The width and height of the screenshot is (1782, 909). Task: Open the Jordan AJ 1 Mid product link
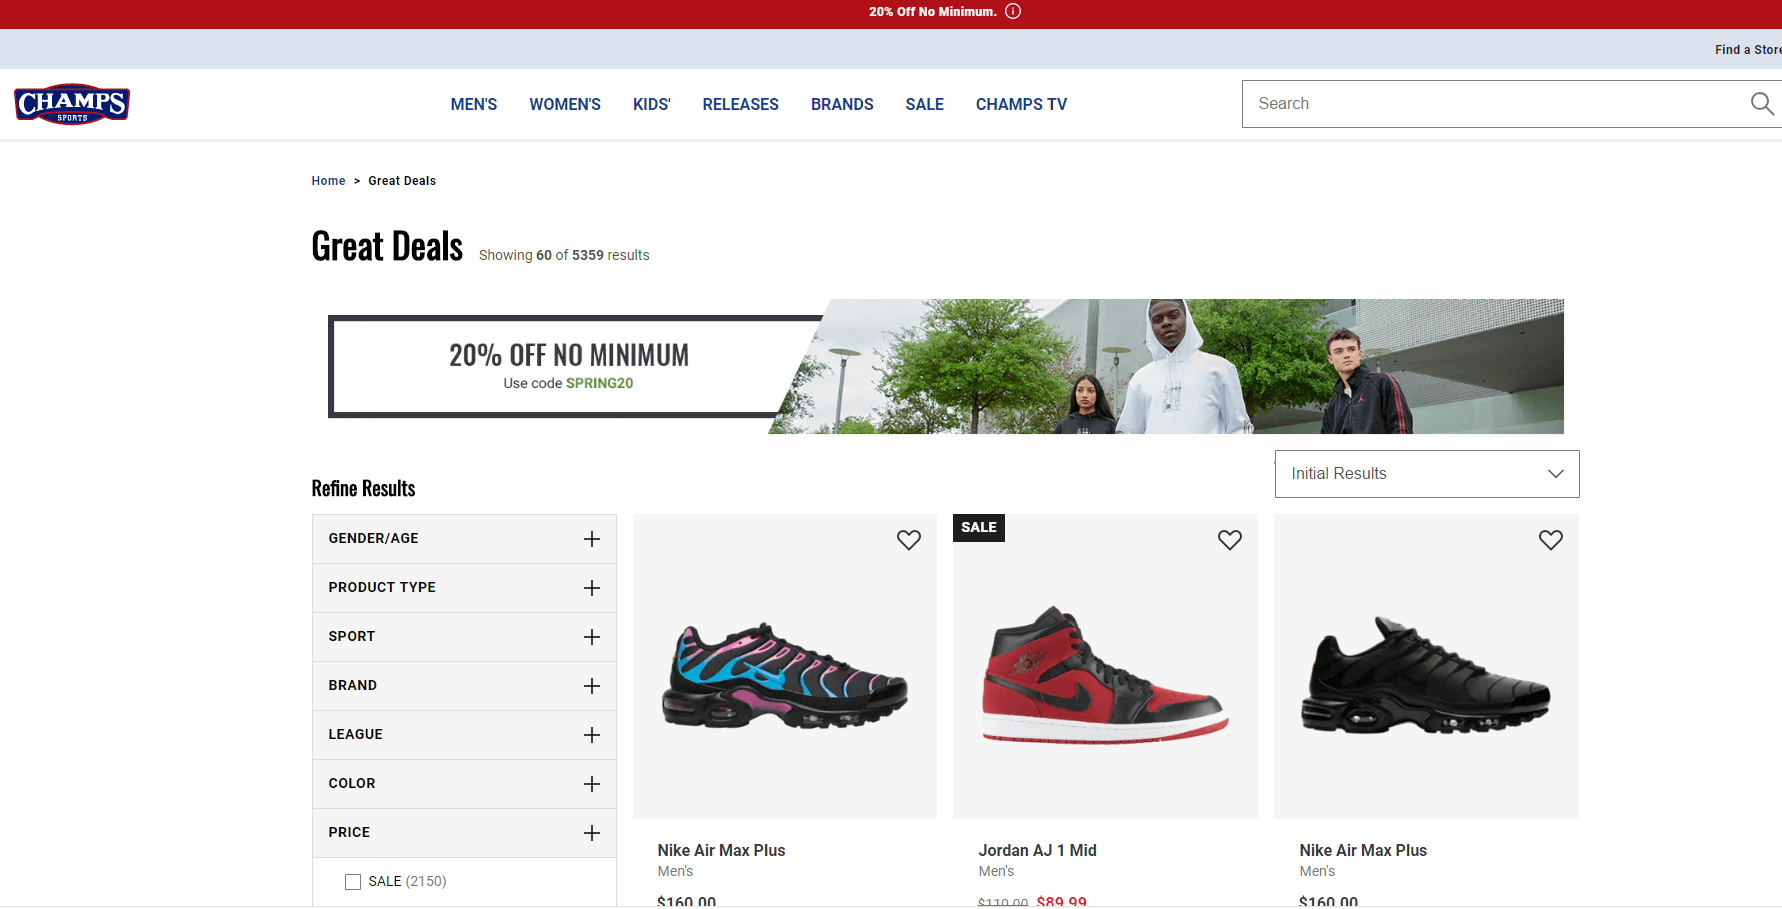click(x=1038, y=851)
